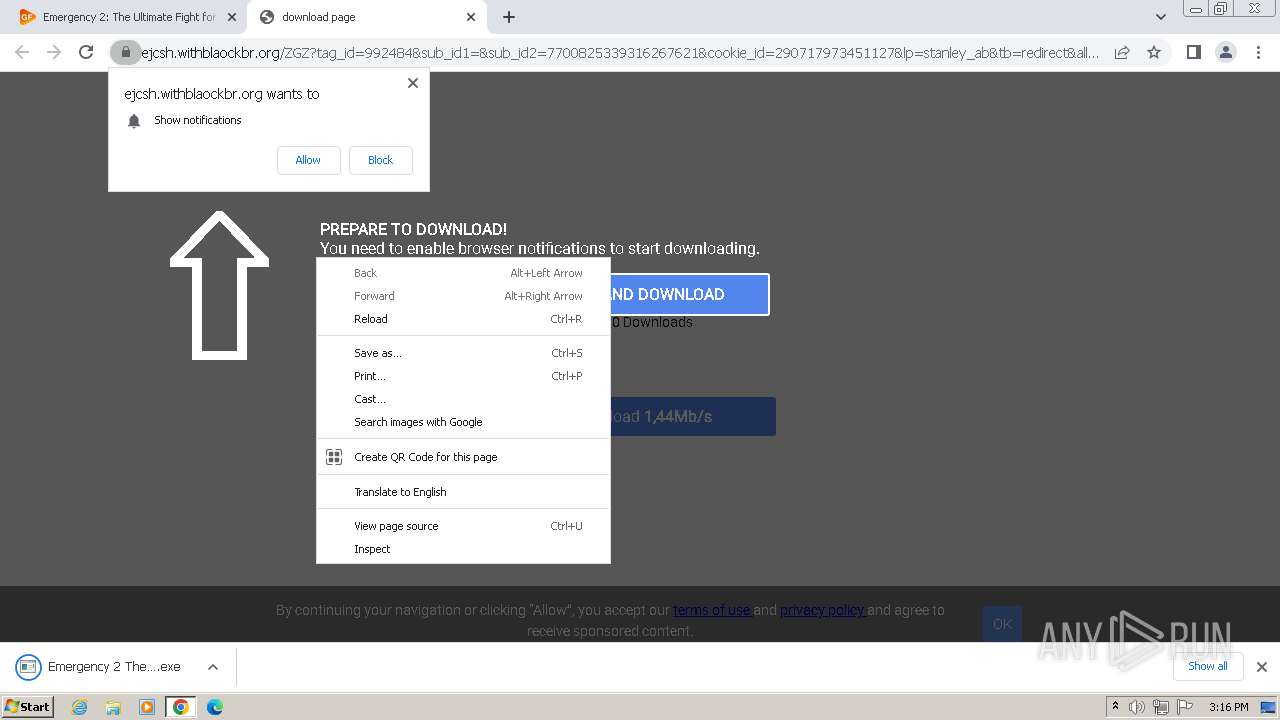Viewport: 1280px width, 720px height.
Task: Click the padlock site info icon
Action: point(125,52)
